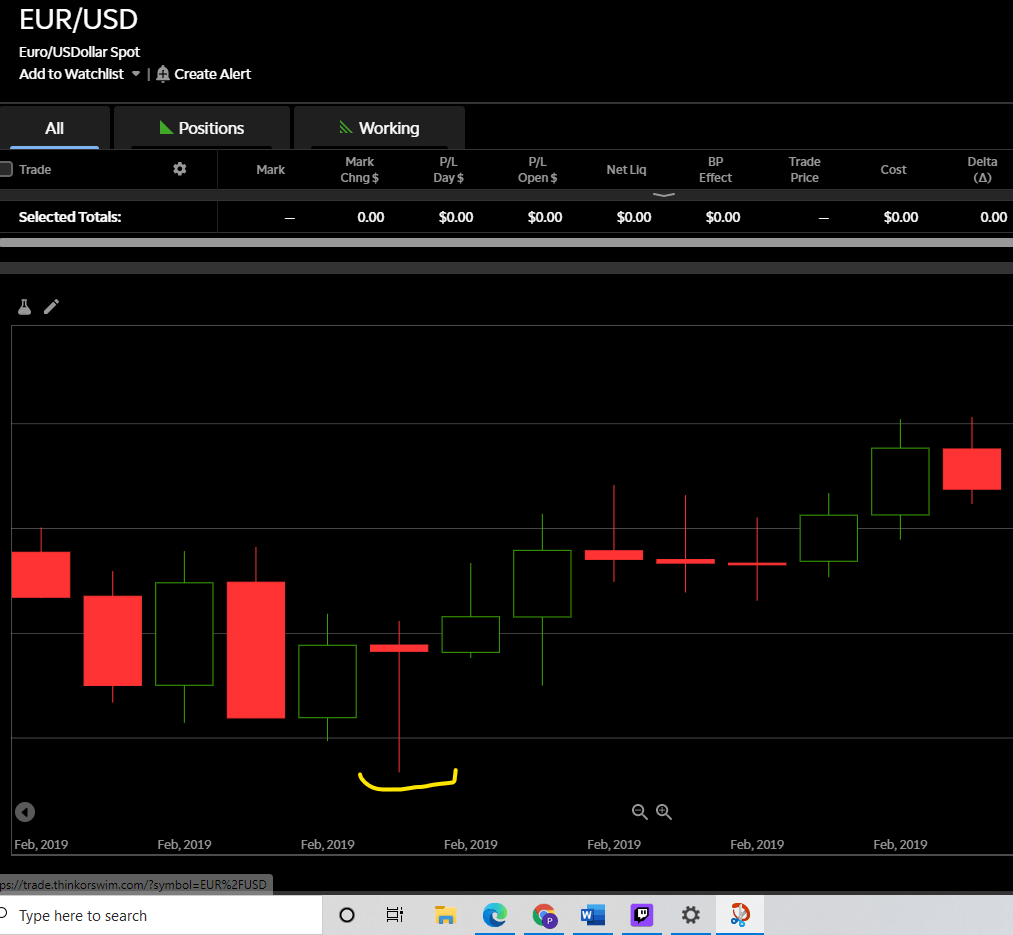Switch to the Working tab
This screenshot has height=935, width=1013.
tap(378, 128)
